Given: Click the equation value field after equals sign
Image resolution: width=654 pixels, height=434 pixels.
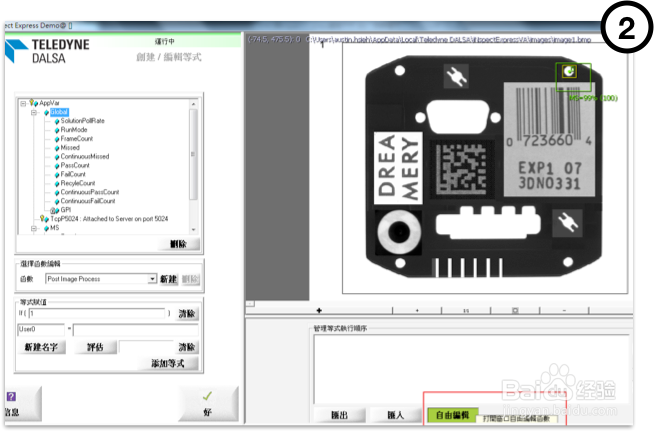Looking at the screenshot, I should click(x=136, y=330).
